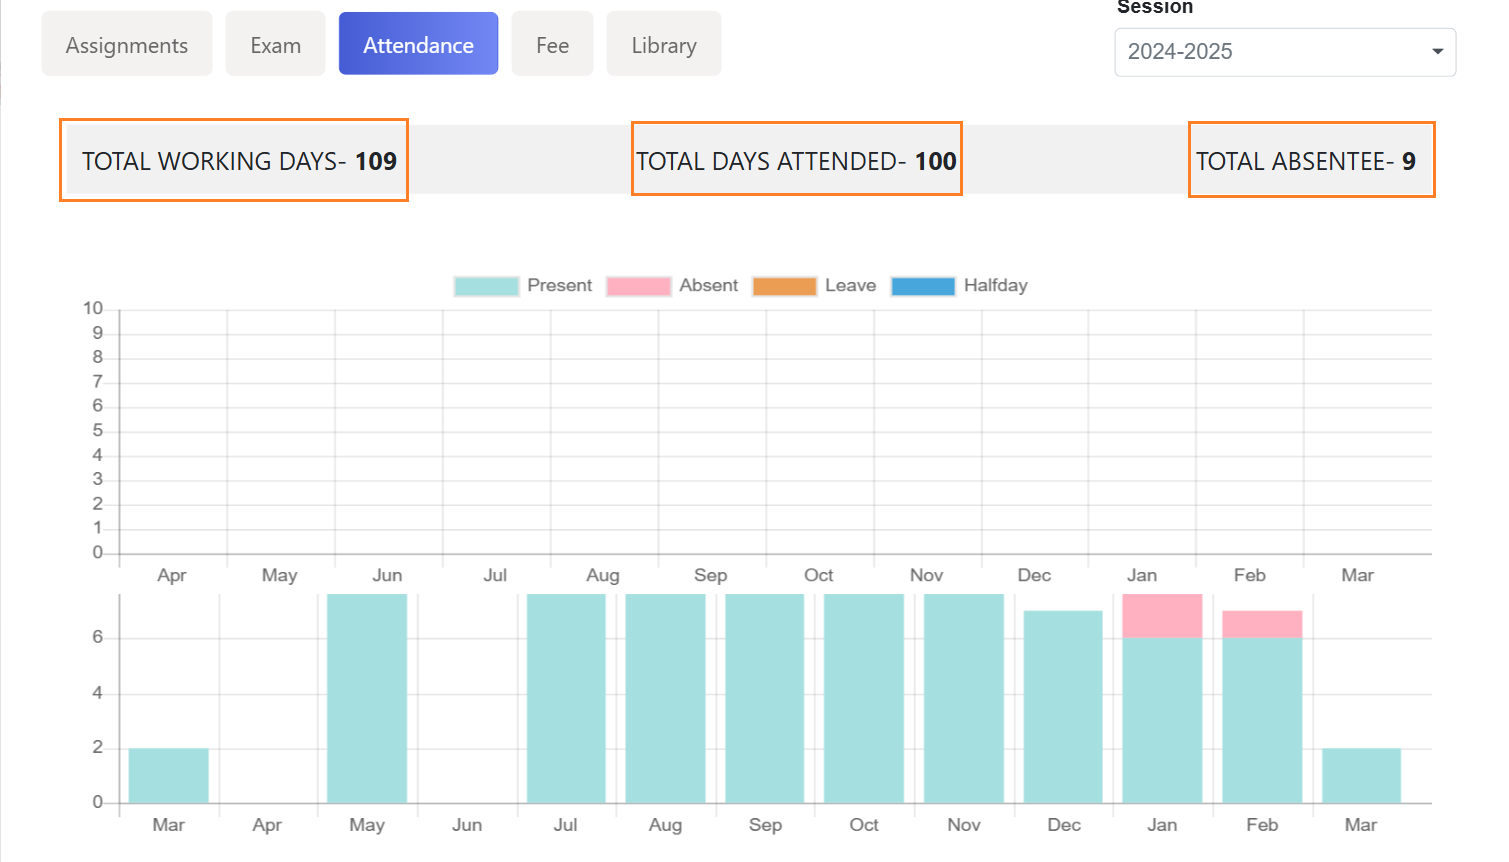This screenshot has width=1509, height=862.
Task: Click the pink Absent segment for Feb
Action: [x=1262, y=624]
